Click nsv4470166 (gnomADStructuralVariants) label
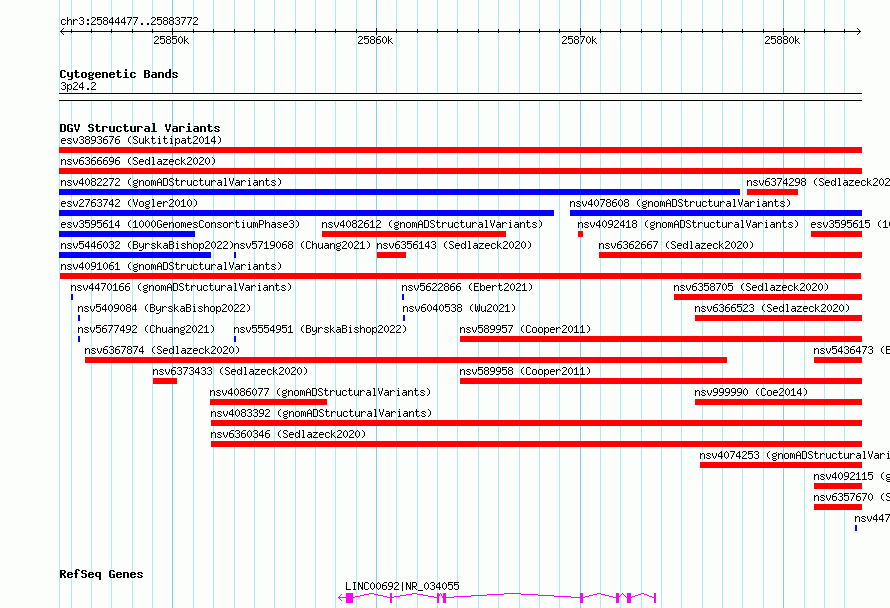Screen dimensions: 890x608 [x=181, y=287]
